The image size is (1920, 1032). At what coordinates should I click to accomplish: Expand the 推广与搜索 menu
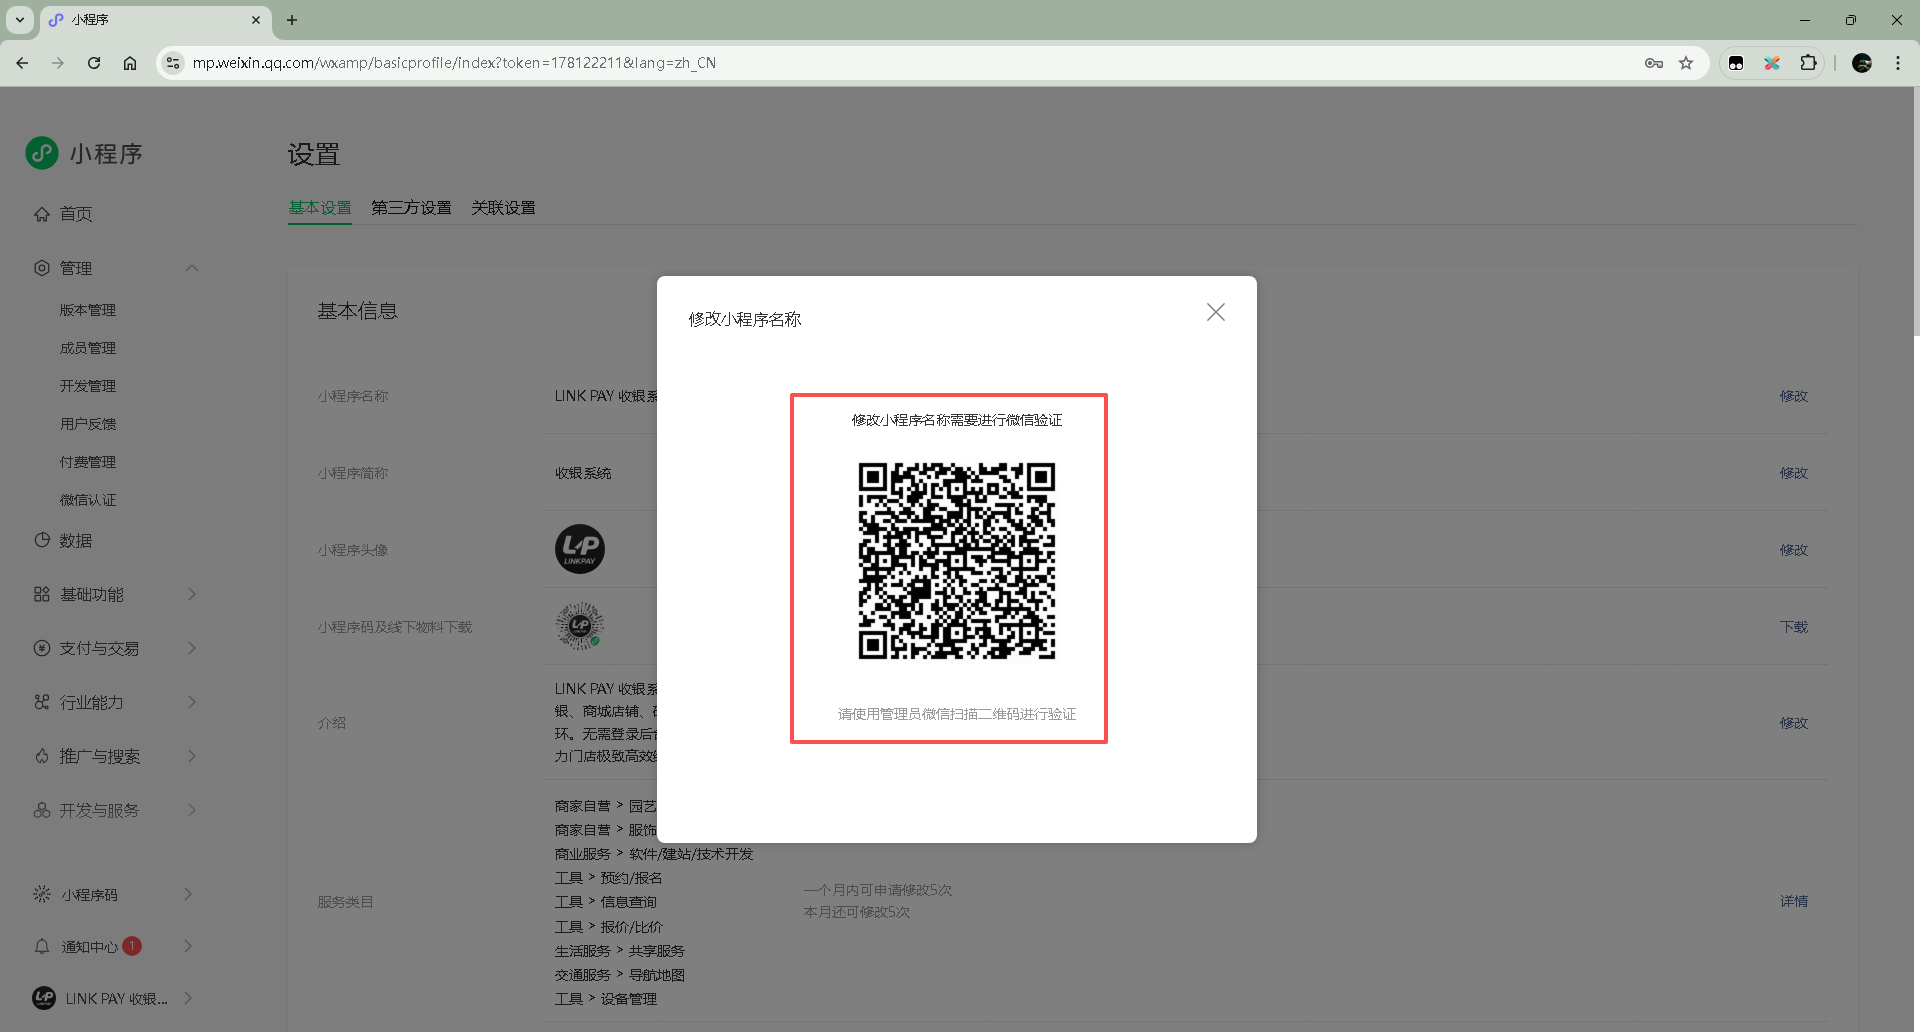coord(192,756)
